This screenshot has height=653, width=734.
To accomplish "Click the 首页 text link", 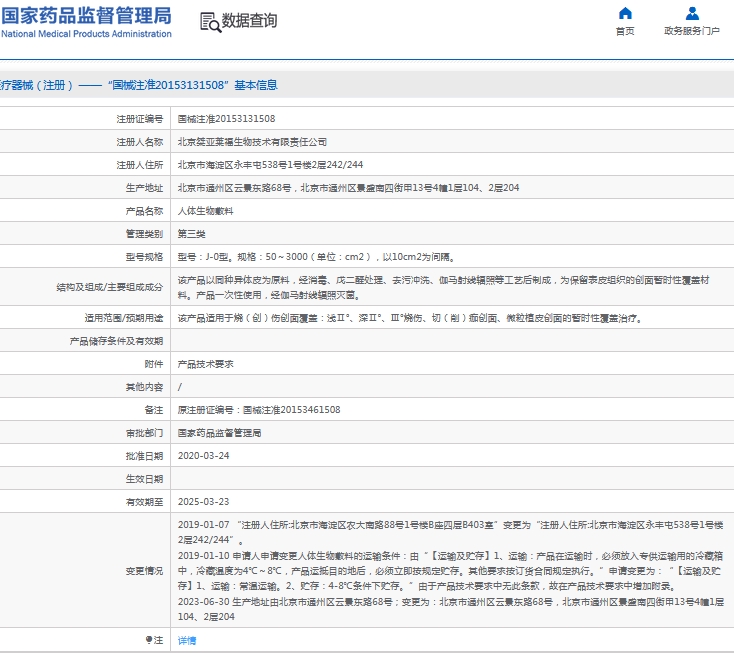I will coord(625,31).
